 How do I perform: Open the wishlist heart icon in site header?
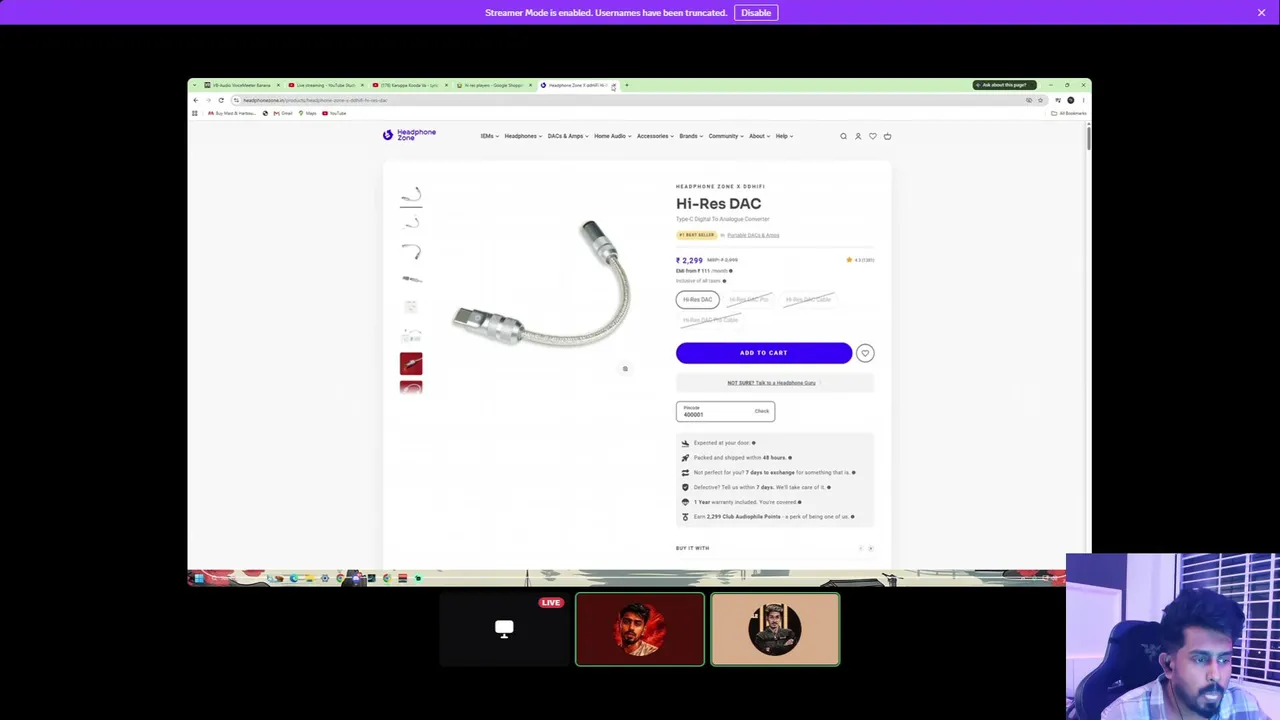(873, 136)
